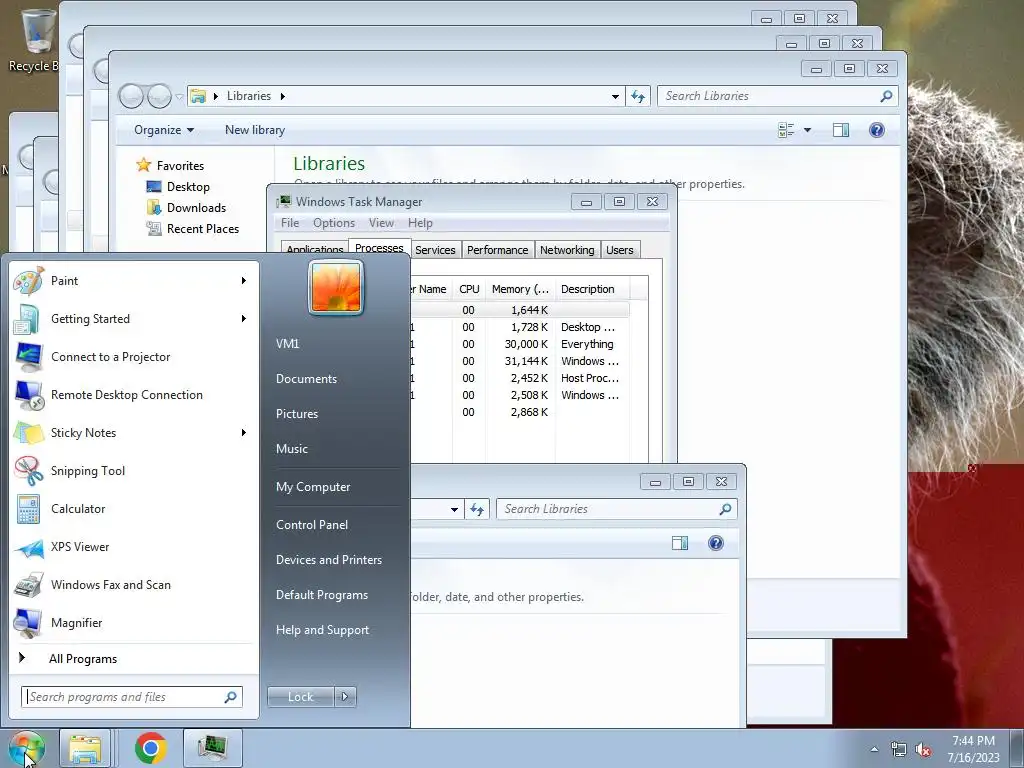Open Task Manager View menu
The width and height of the screenshot is (1024, 768).
[381, 223]
